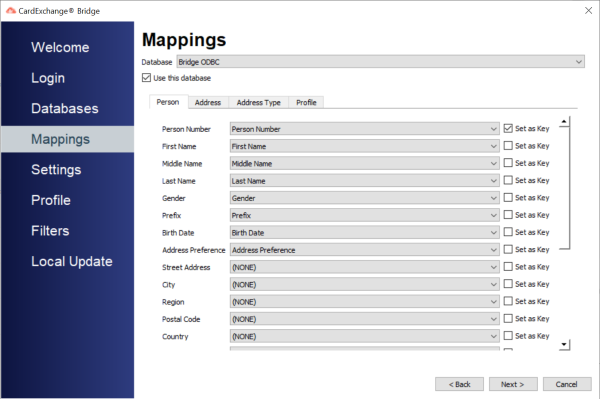Open the Gender field mapping dropdown

(x=364, y=198)
